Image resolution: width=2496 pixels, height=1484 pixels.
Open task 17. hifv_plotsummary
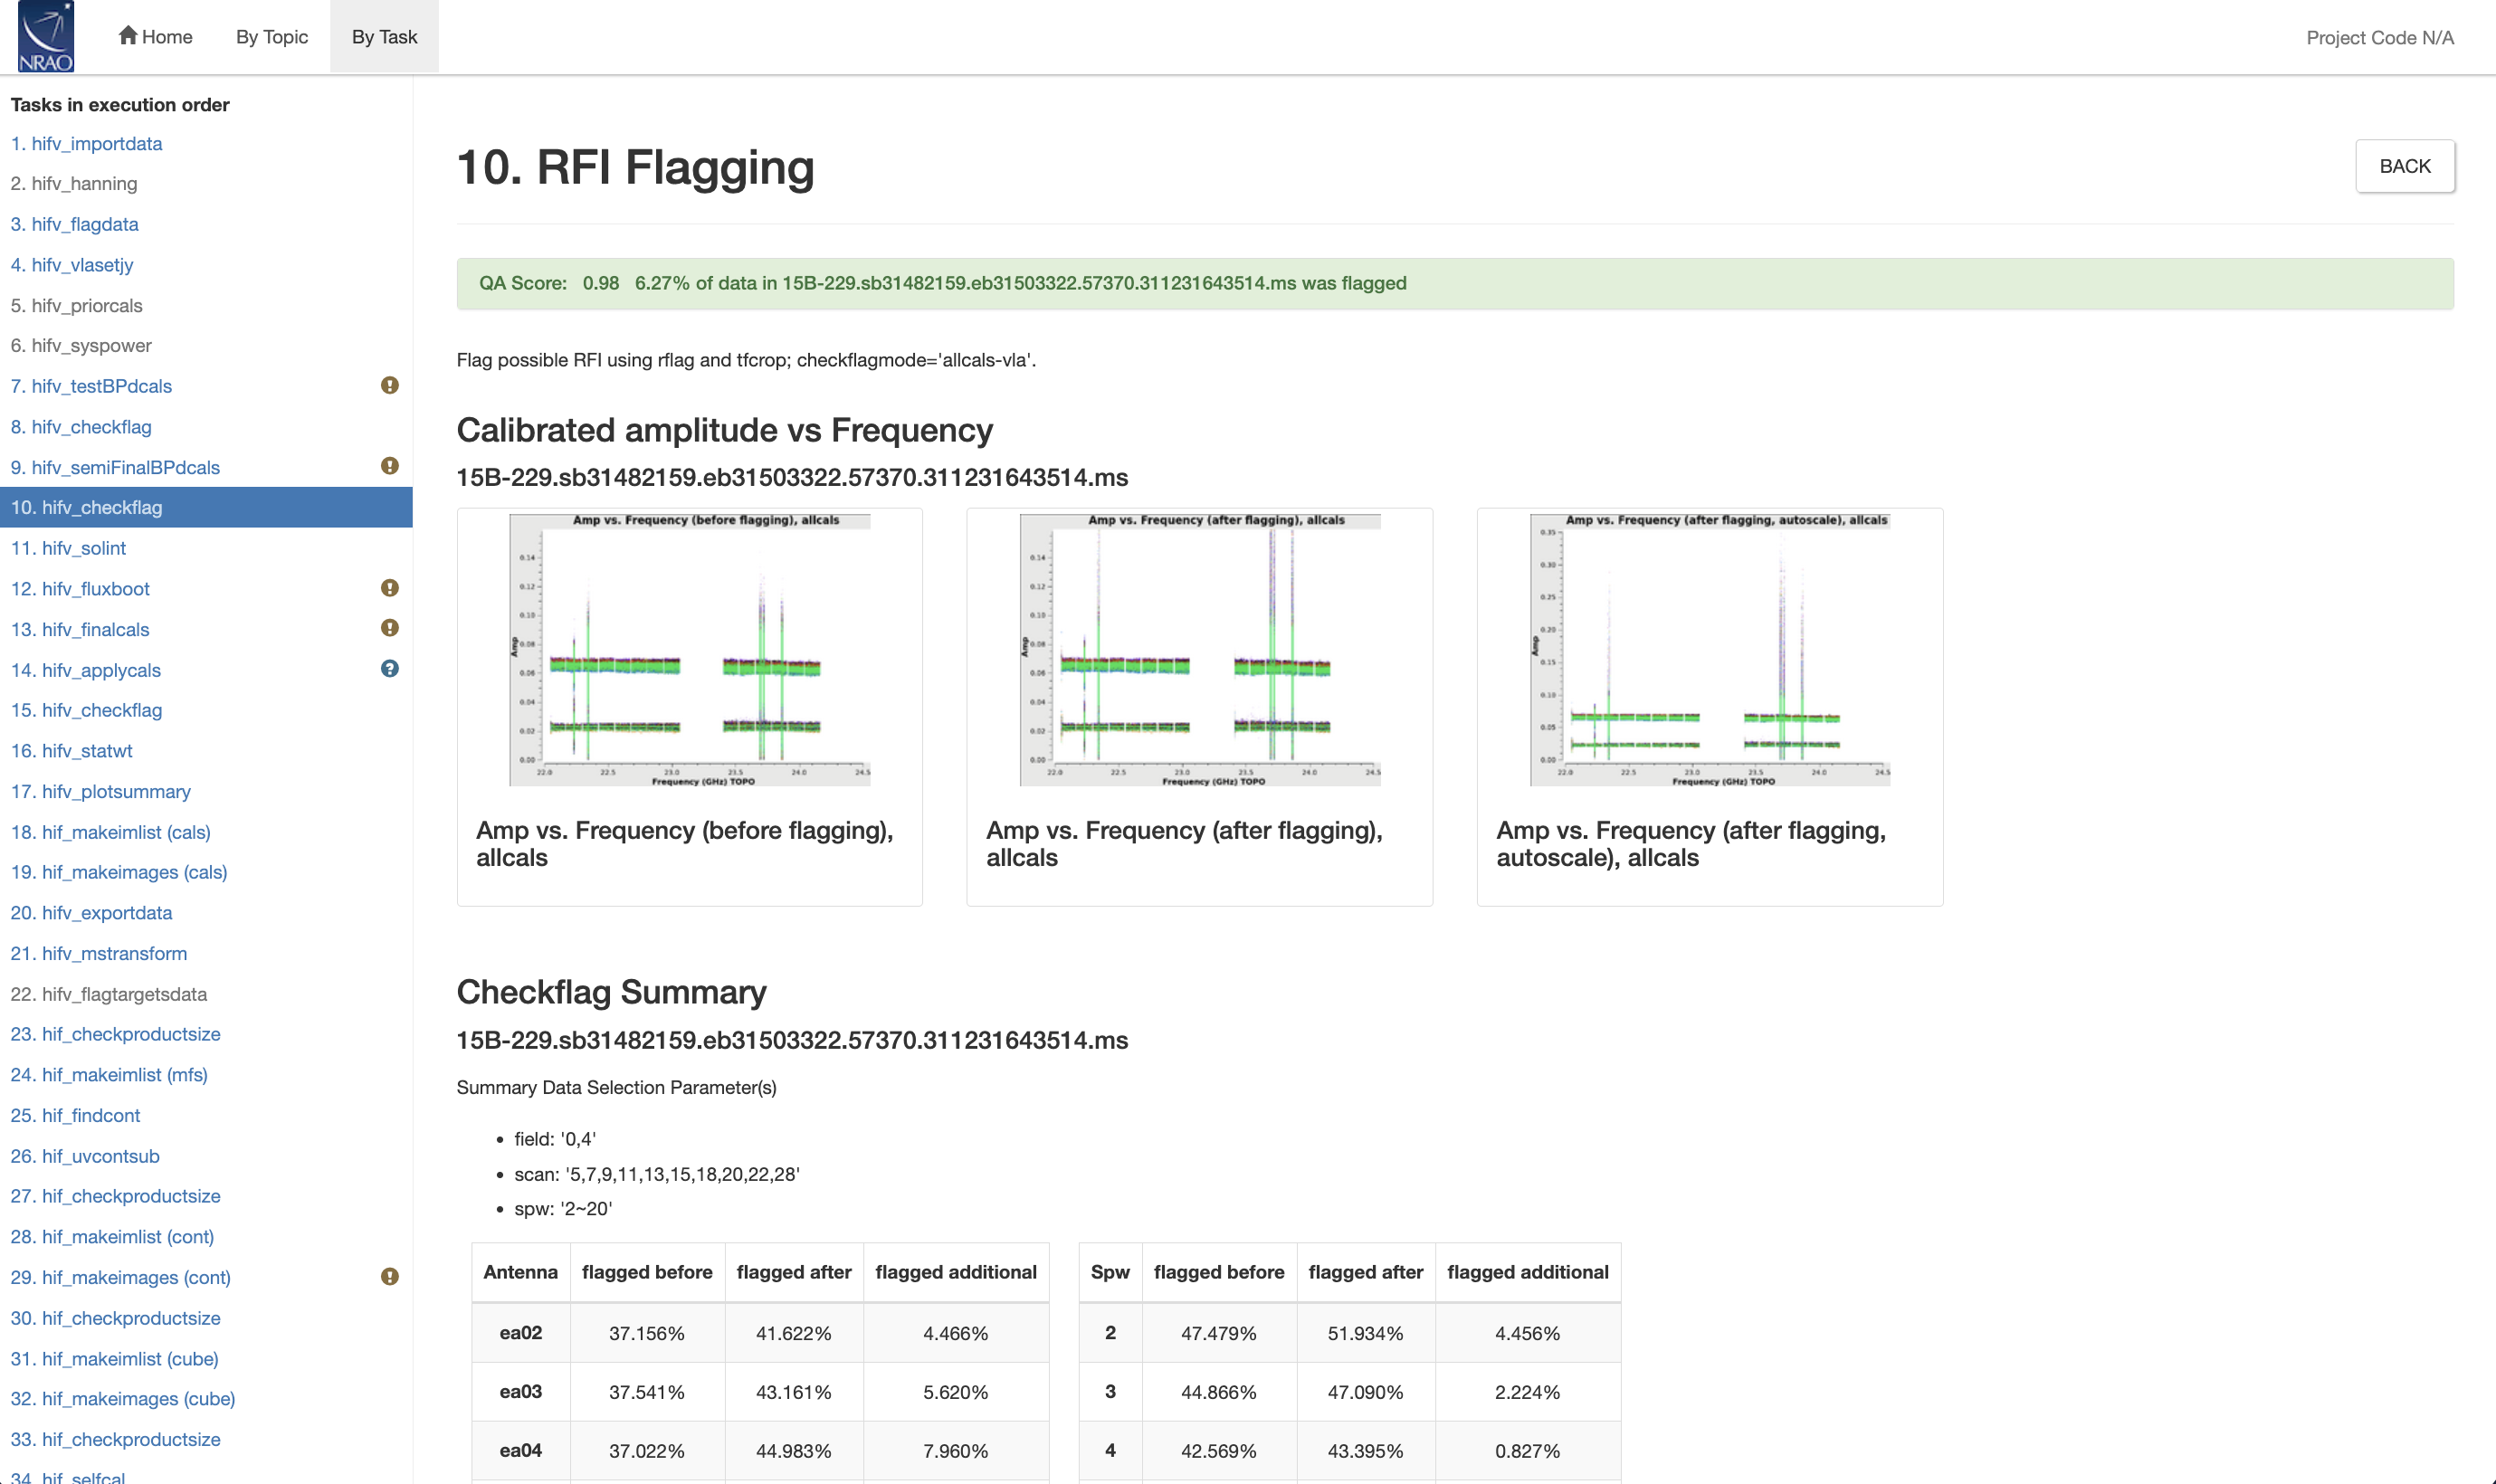click(100, 792)
